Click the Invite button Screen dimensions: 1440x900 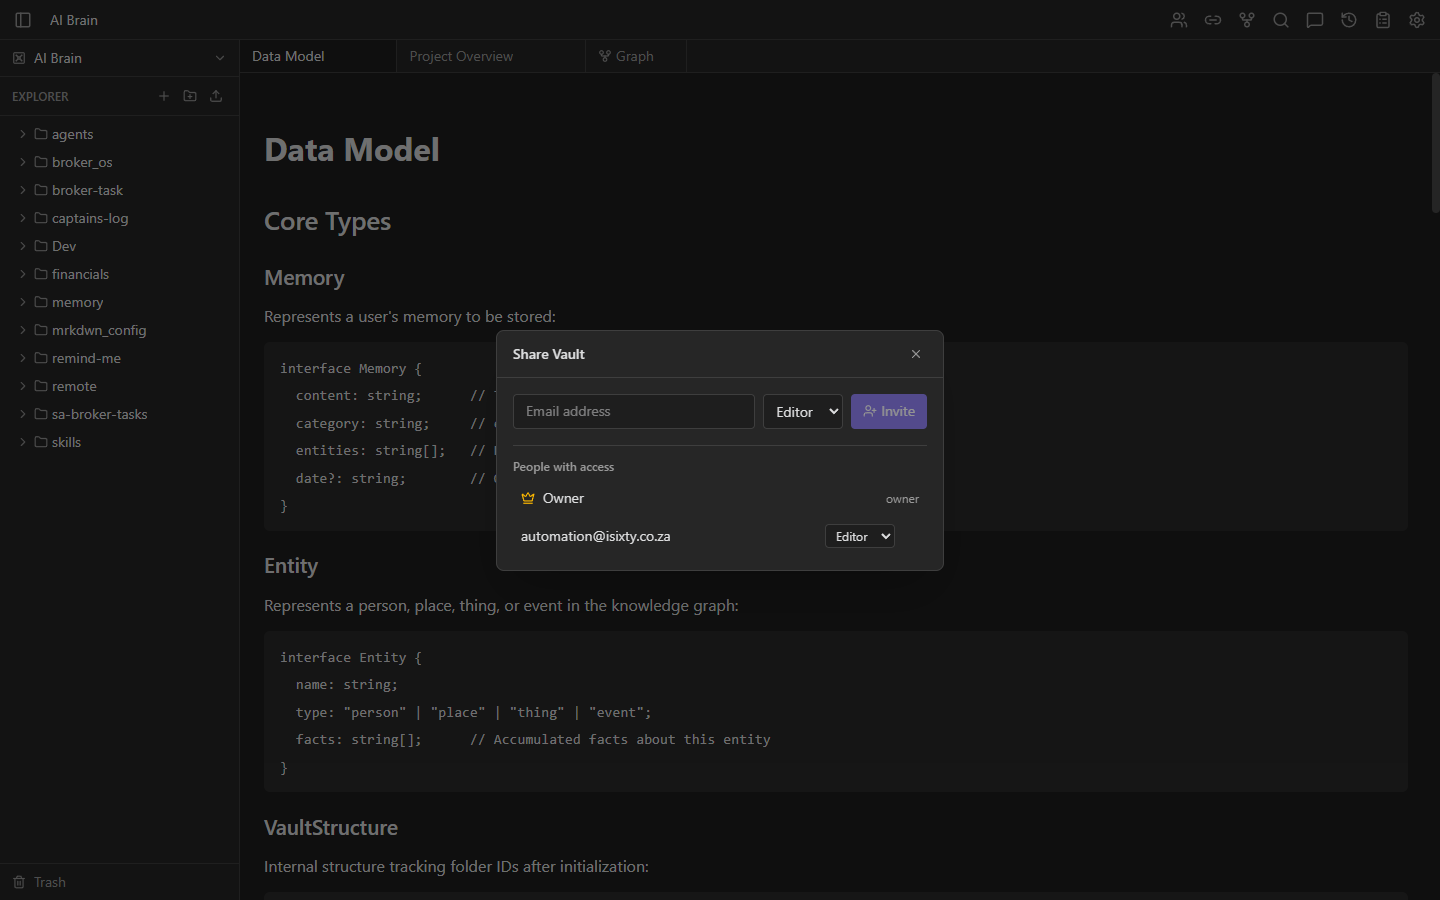point(888,411)
